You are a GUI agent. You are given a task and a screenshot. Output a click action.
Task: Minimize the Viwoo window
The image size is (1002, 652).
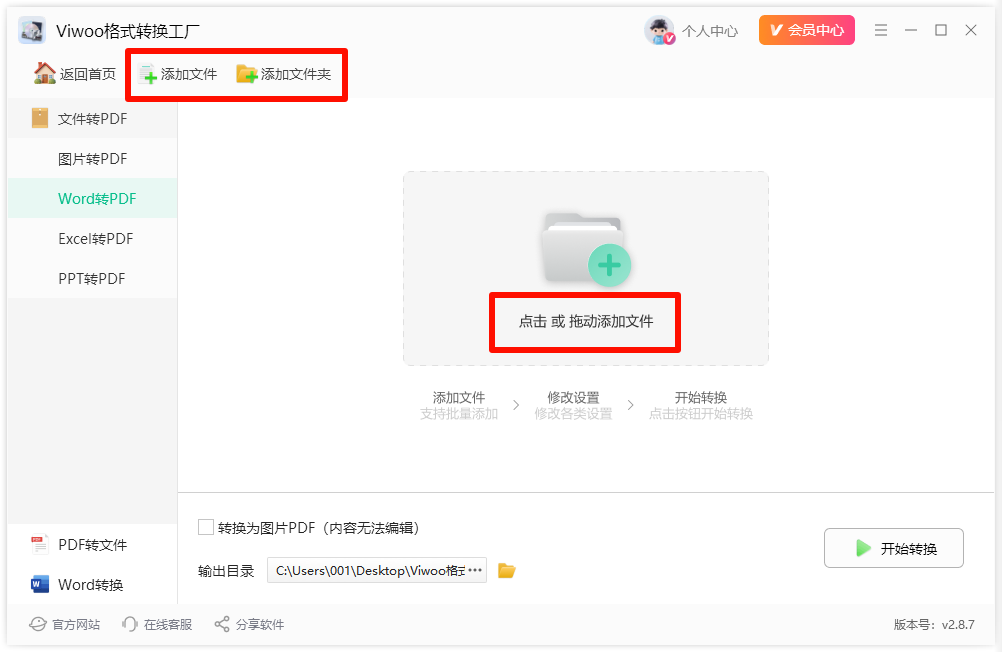(x=911, y=30)
